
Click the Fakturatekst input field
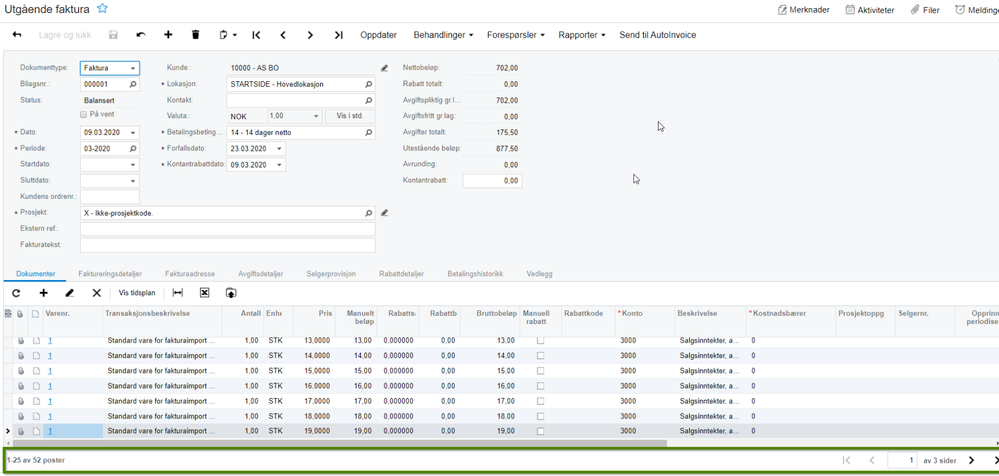(x=227, y=245)
